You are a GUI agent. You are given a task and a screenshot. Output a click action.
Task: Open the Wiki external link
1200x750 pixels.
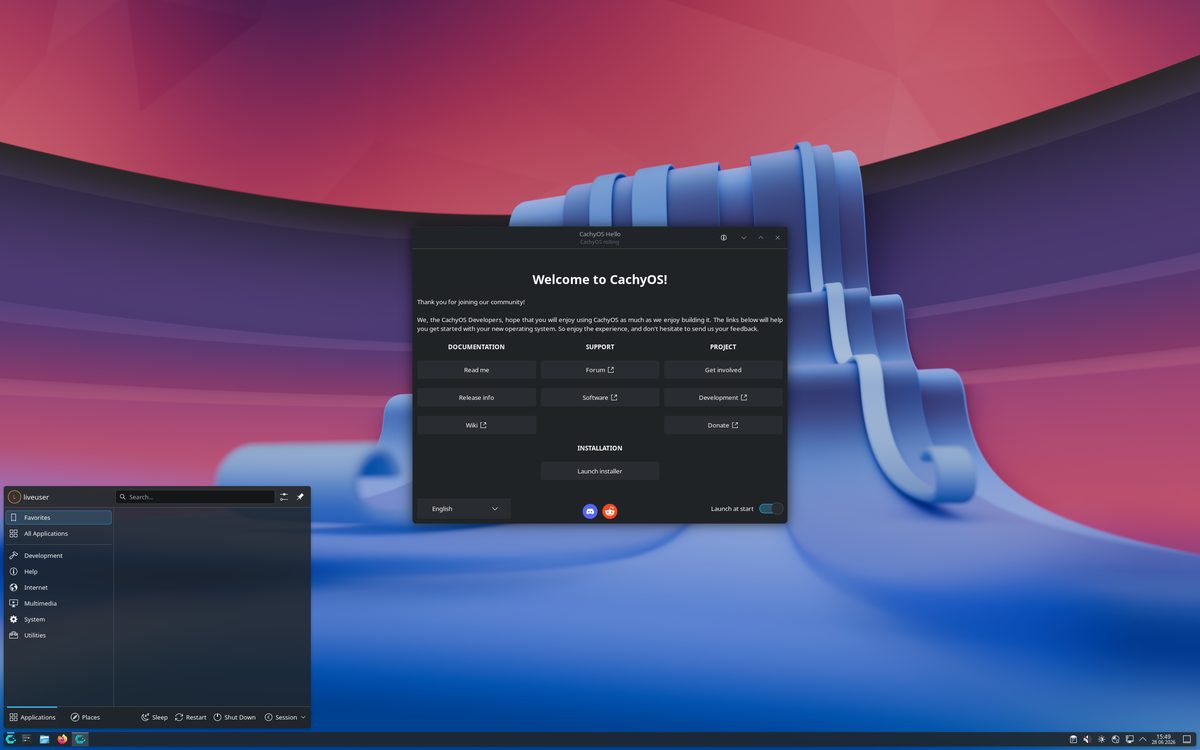(x=476, y=425)
